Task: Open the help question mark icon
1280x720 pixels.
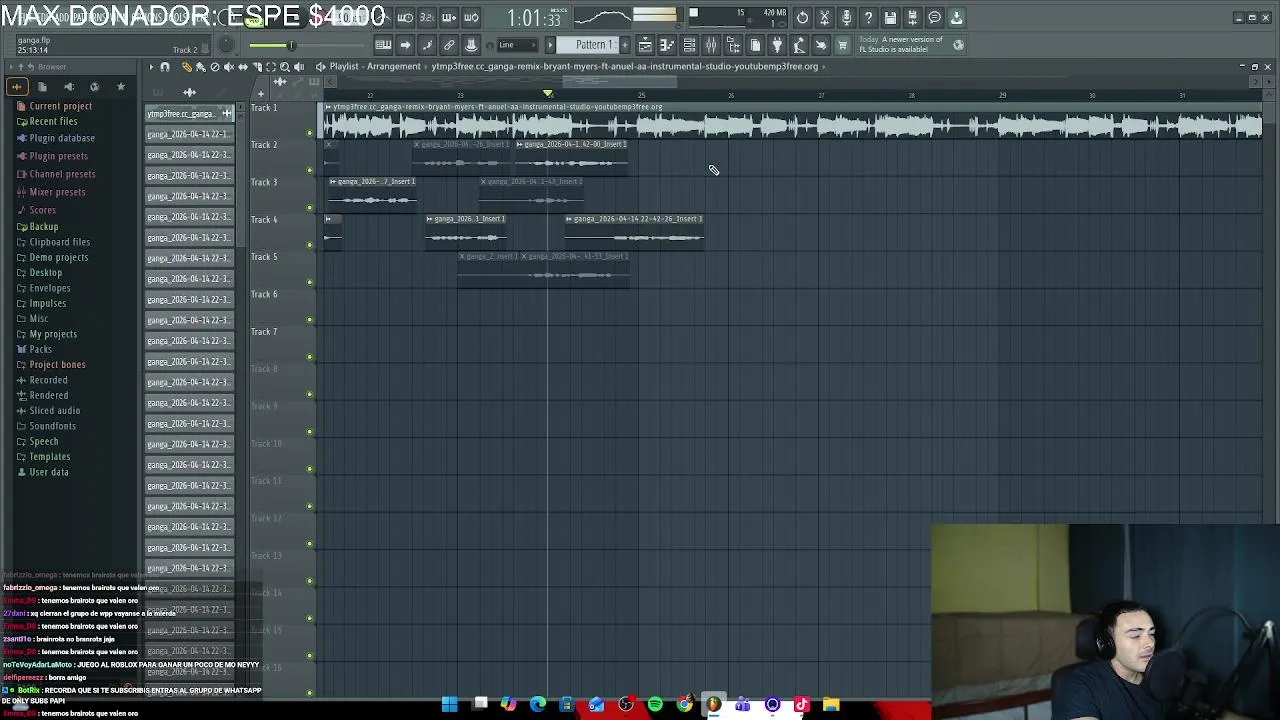Action: pos(868,17)
